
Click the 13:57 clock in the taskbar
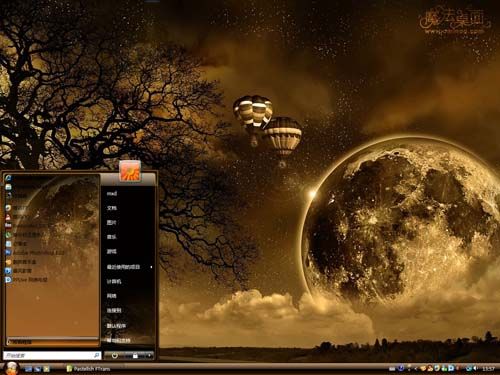(x=488, y=369)
